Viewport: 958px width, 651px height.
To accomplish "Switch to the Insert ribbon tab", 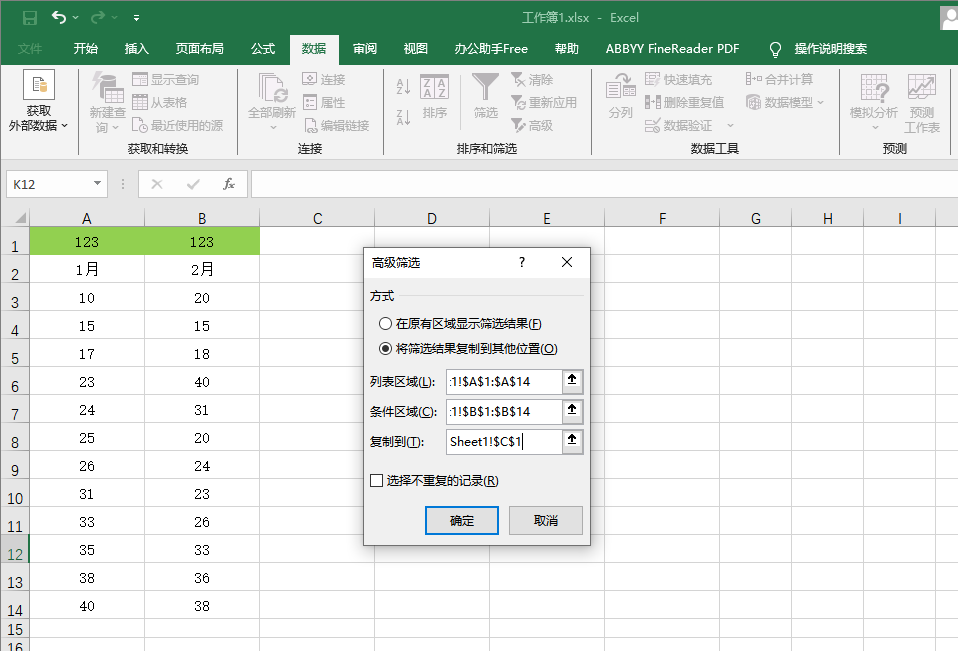I will point(137,49).
